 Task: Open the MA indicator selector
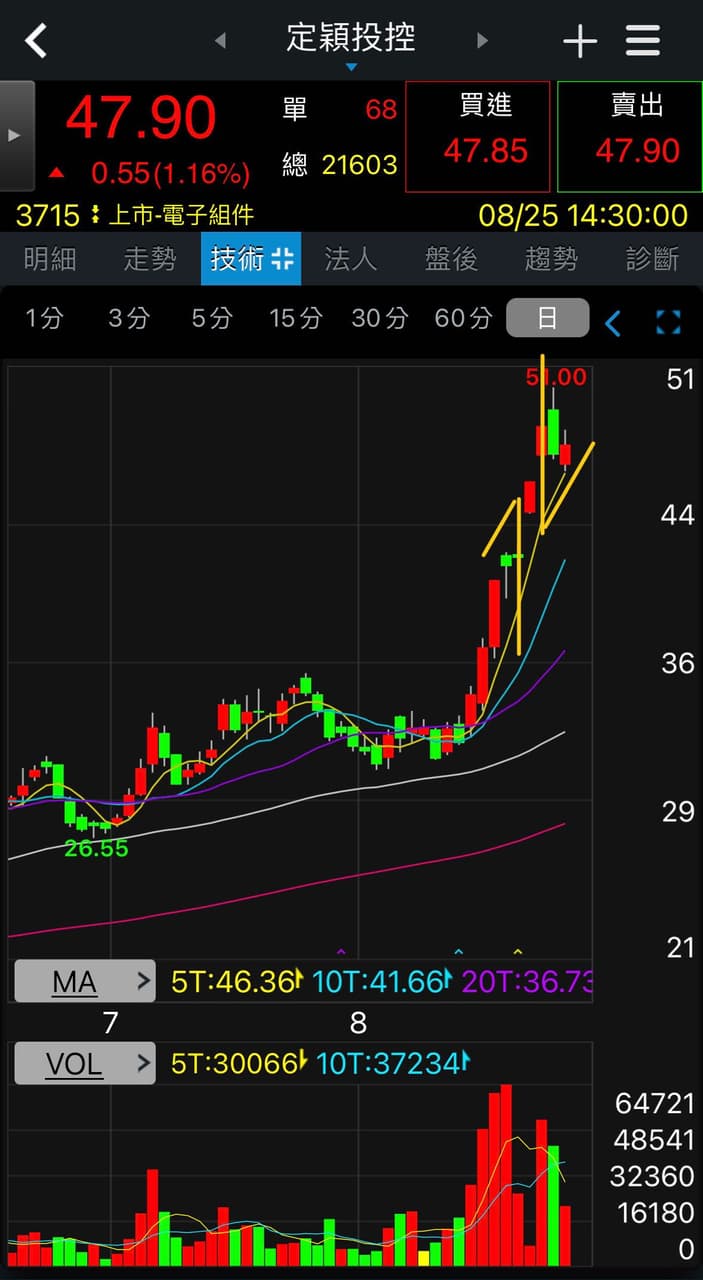(x=85, y=982)
